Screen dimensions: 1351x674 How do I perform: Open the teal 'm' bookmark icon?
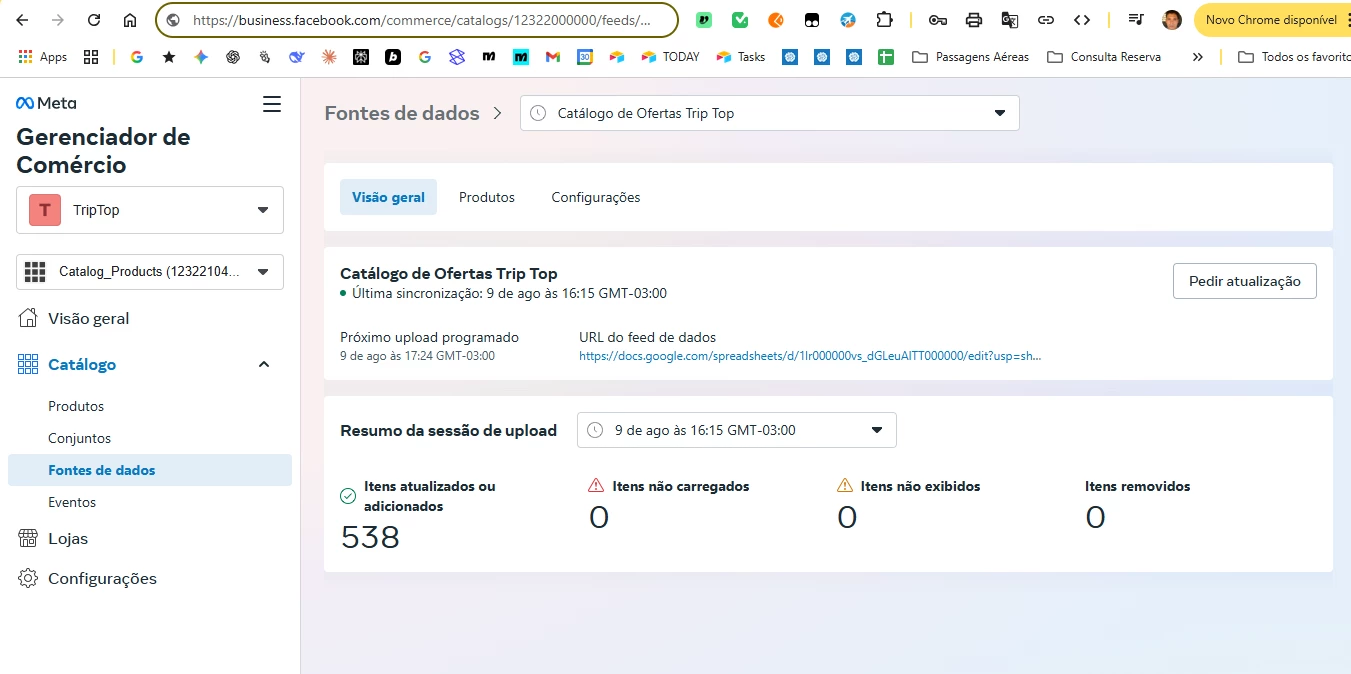(521, 57)
